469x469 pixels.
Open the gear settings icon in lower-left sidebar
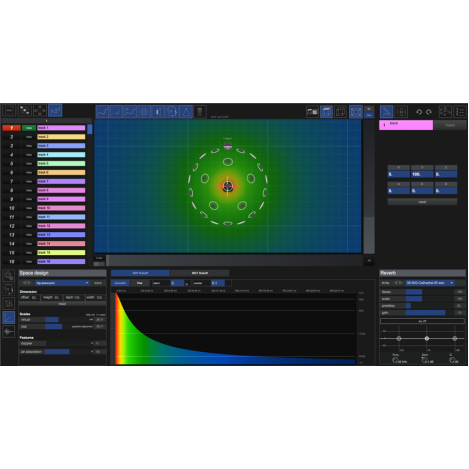click(x=9, y=276)
